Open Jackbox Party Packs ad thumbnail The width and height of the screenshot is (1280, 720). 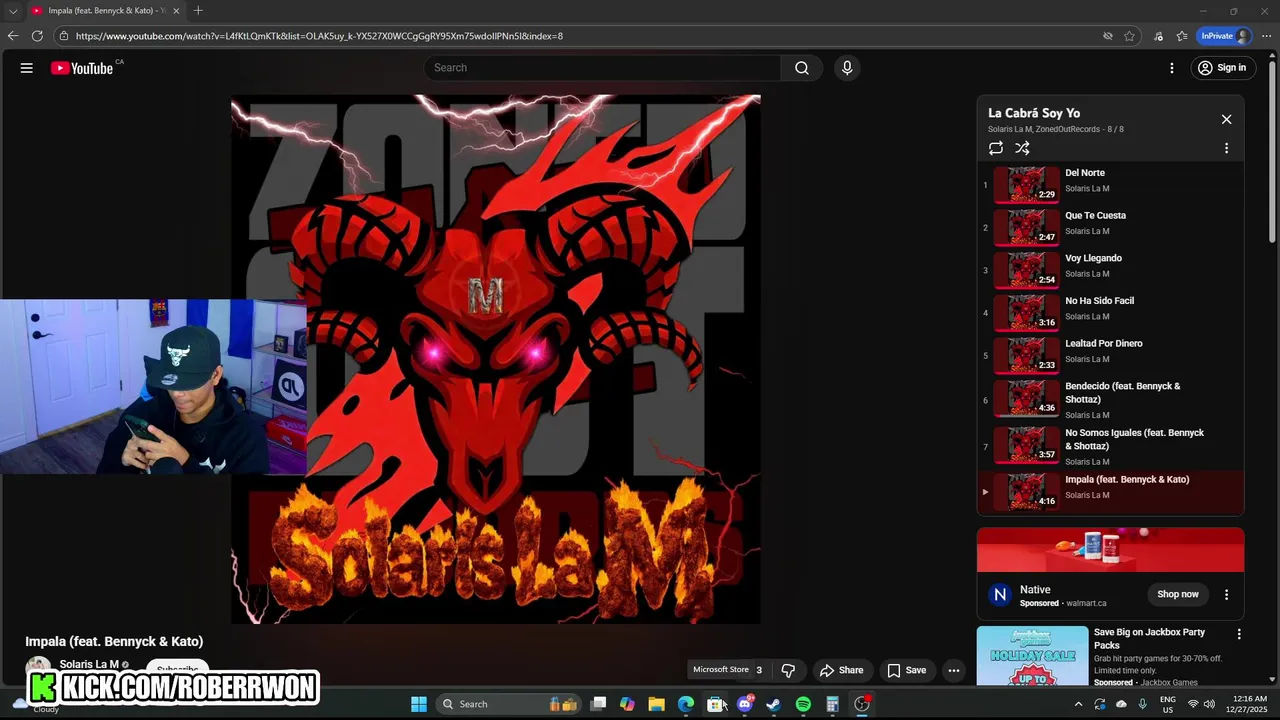point(1032,656)
